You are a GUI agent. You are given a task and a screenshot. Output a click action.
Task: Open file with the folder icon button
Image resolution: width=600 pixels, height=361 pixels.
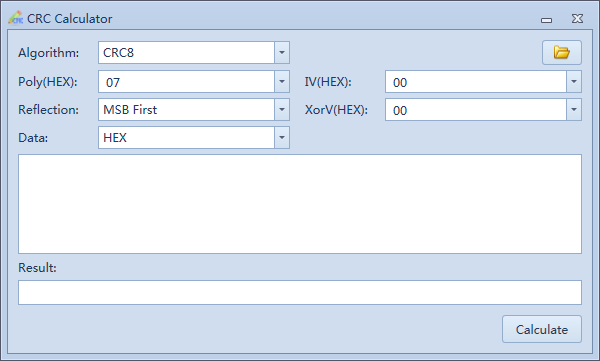point(562,52)
